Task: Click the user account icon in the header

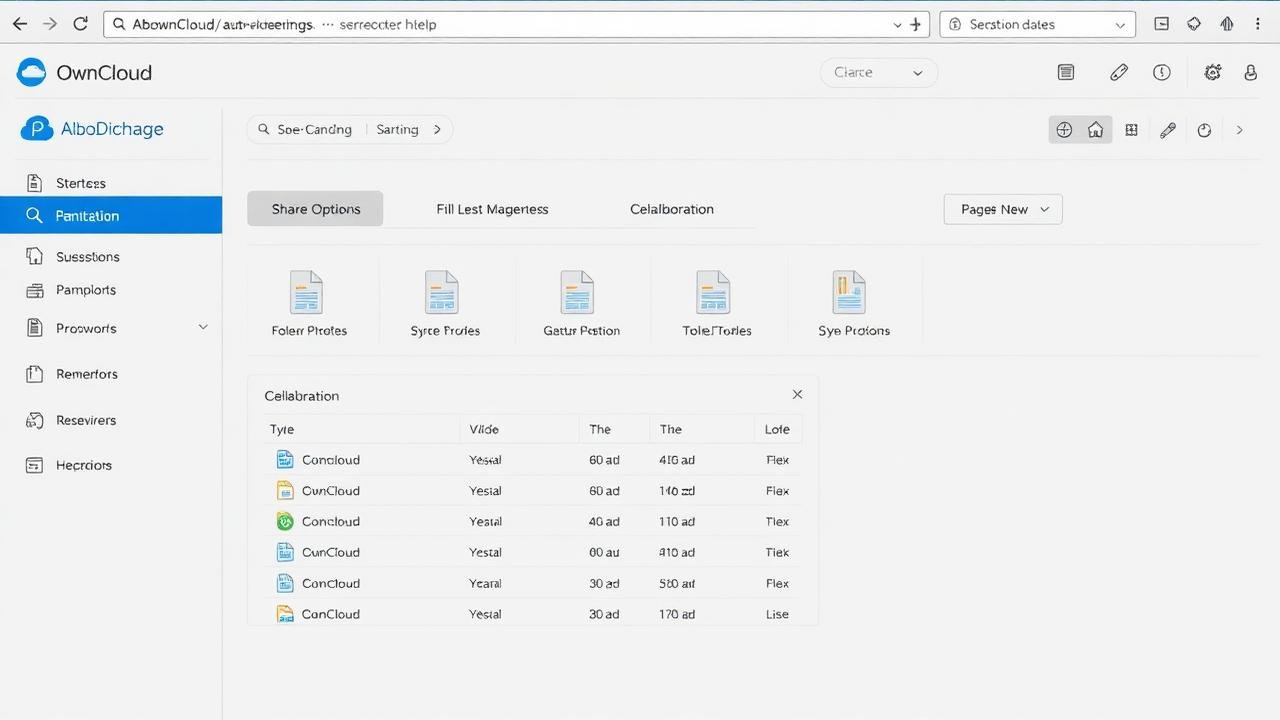Action: [1250, 72]
